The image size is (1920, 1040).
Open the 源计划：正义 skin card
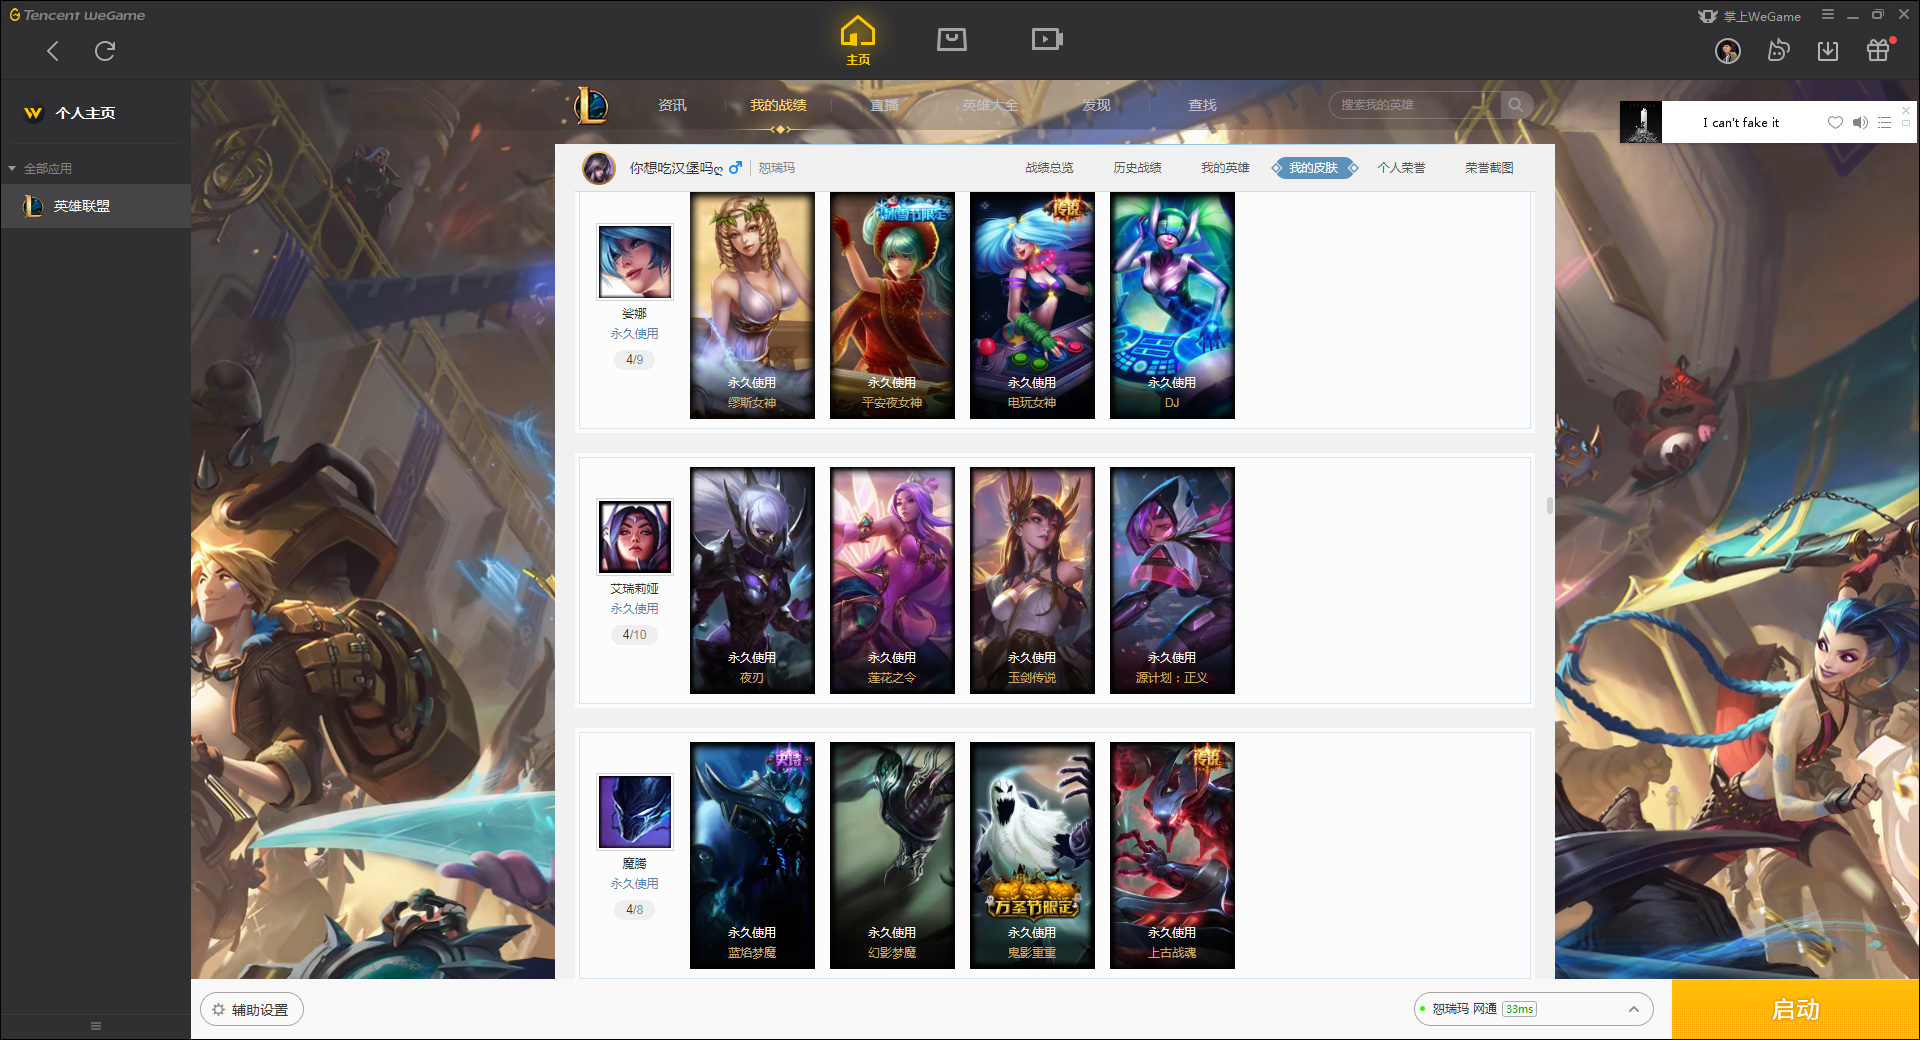tap(1172, 581)
